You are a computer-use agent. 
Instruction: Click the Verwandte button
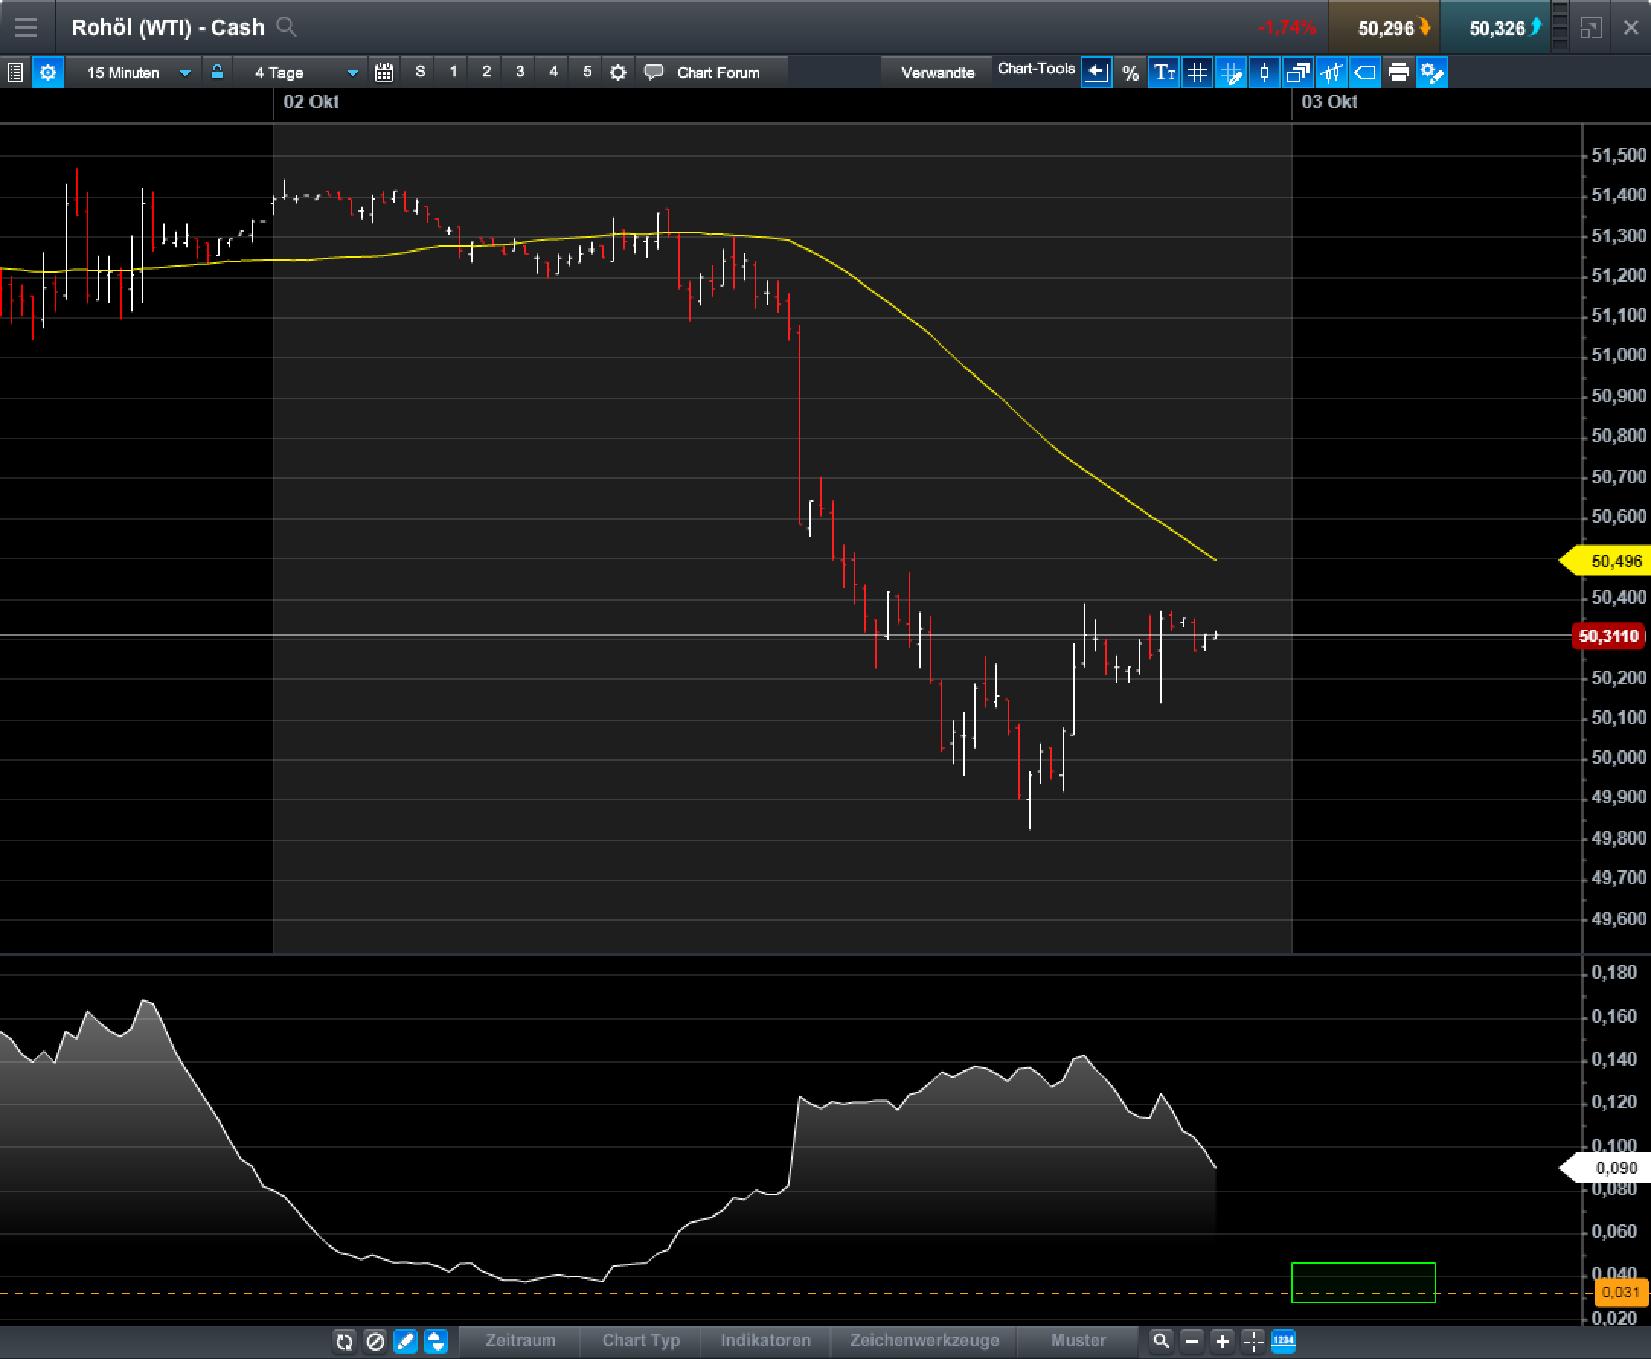click(x=937, y=72)
